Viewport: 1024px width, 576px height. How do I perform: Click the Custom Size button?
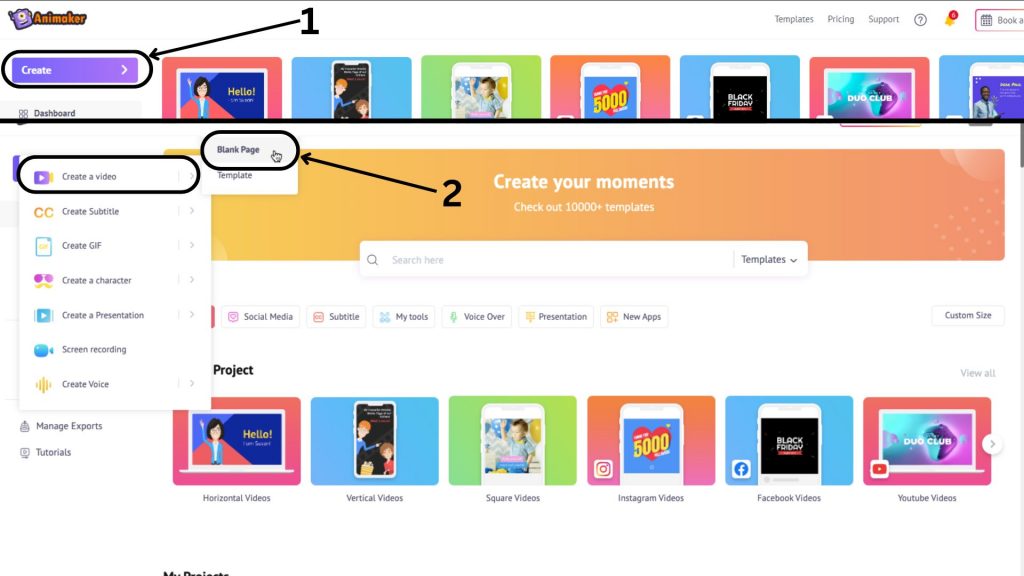point(968,315)
